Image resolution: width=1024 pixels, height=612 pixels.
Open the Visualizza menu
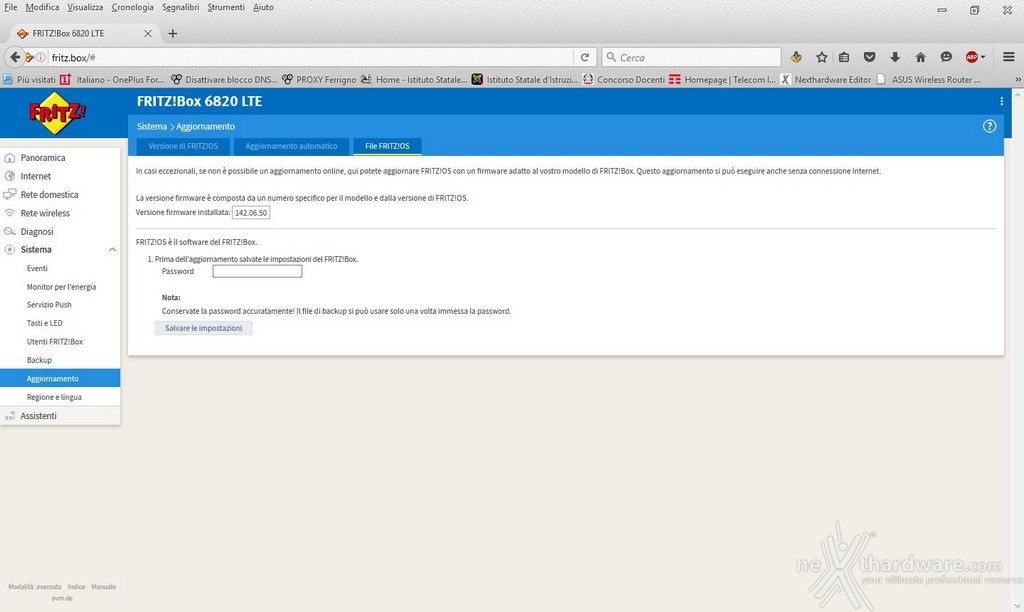85,7
